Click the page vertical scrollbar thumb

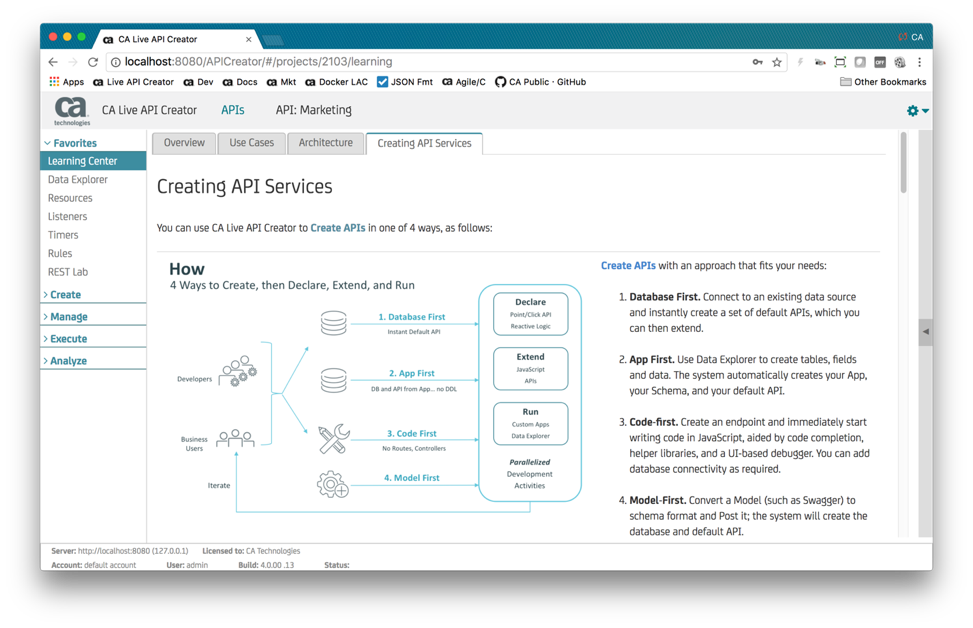tap(904, 163)
